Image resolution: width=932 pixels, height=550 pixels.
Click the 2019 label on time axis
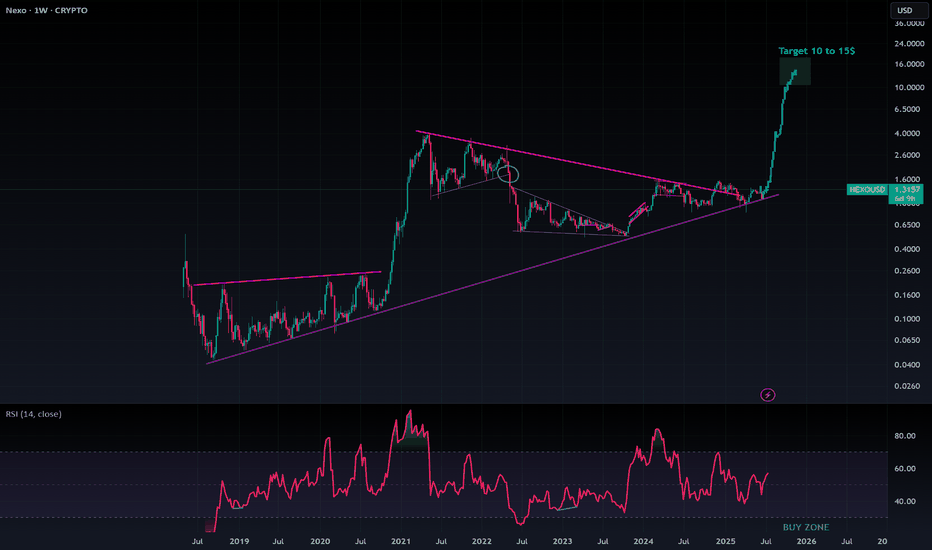tap(238, 541)
